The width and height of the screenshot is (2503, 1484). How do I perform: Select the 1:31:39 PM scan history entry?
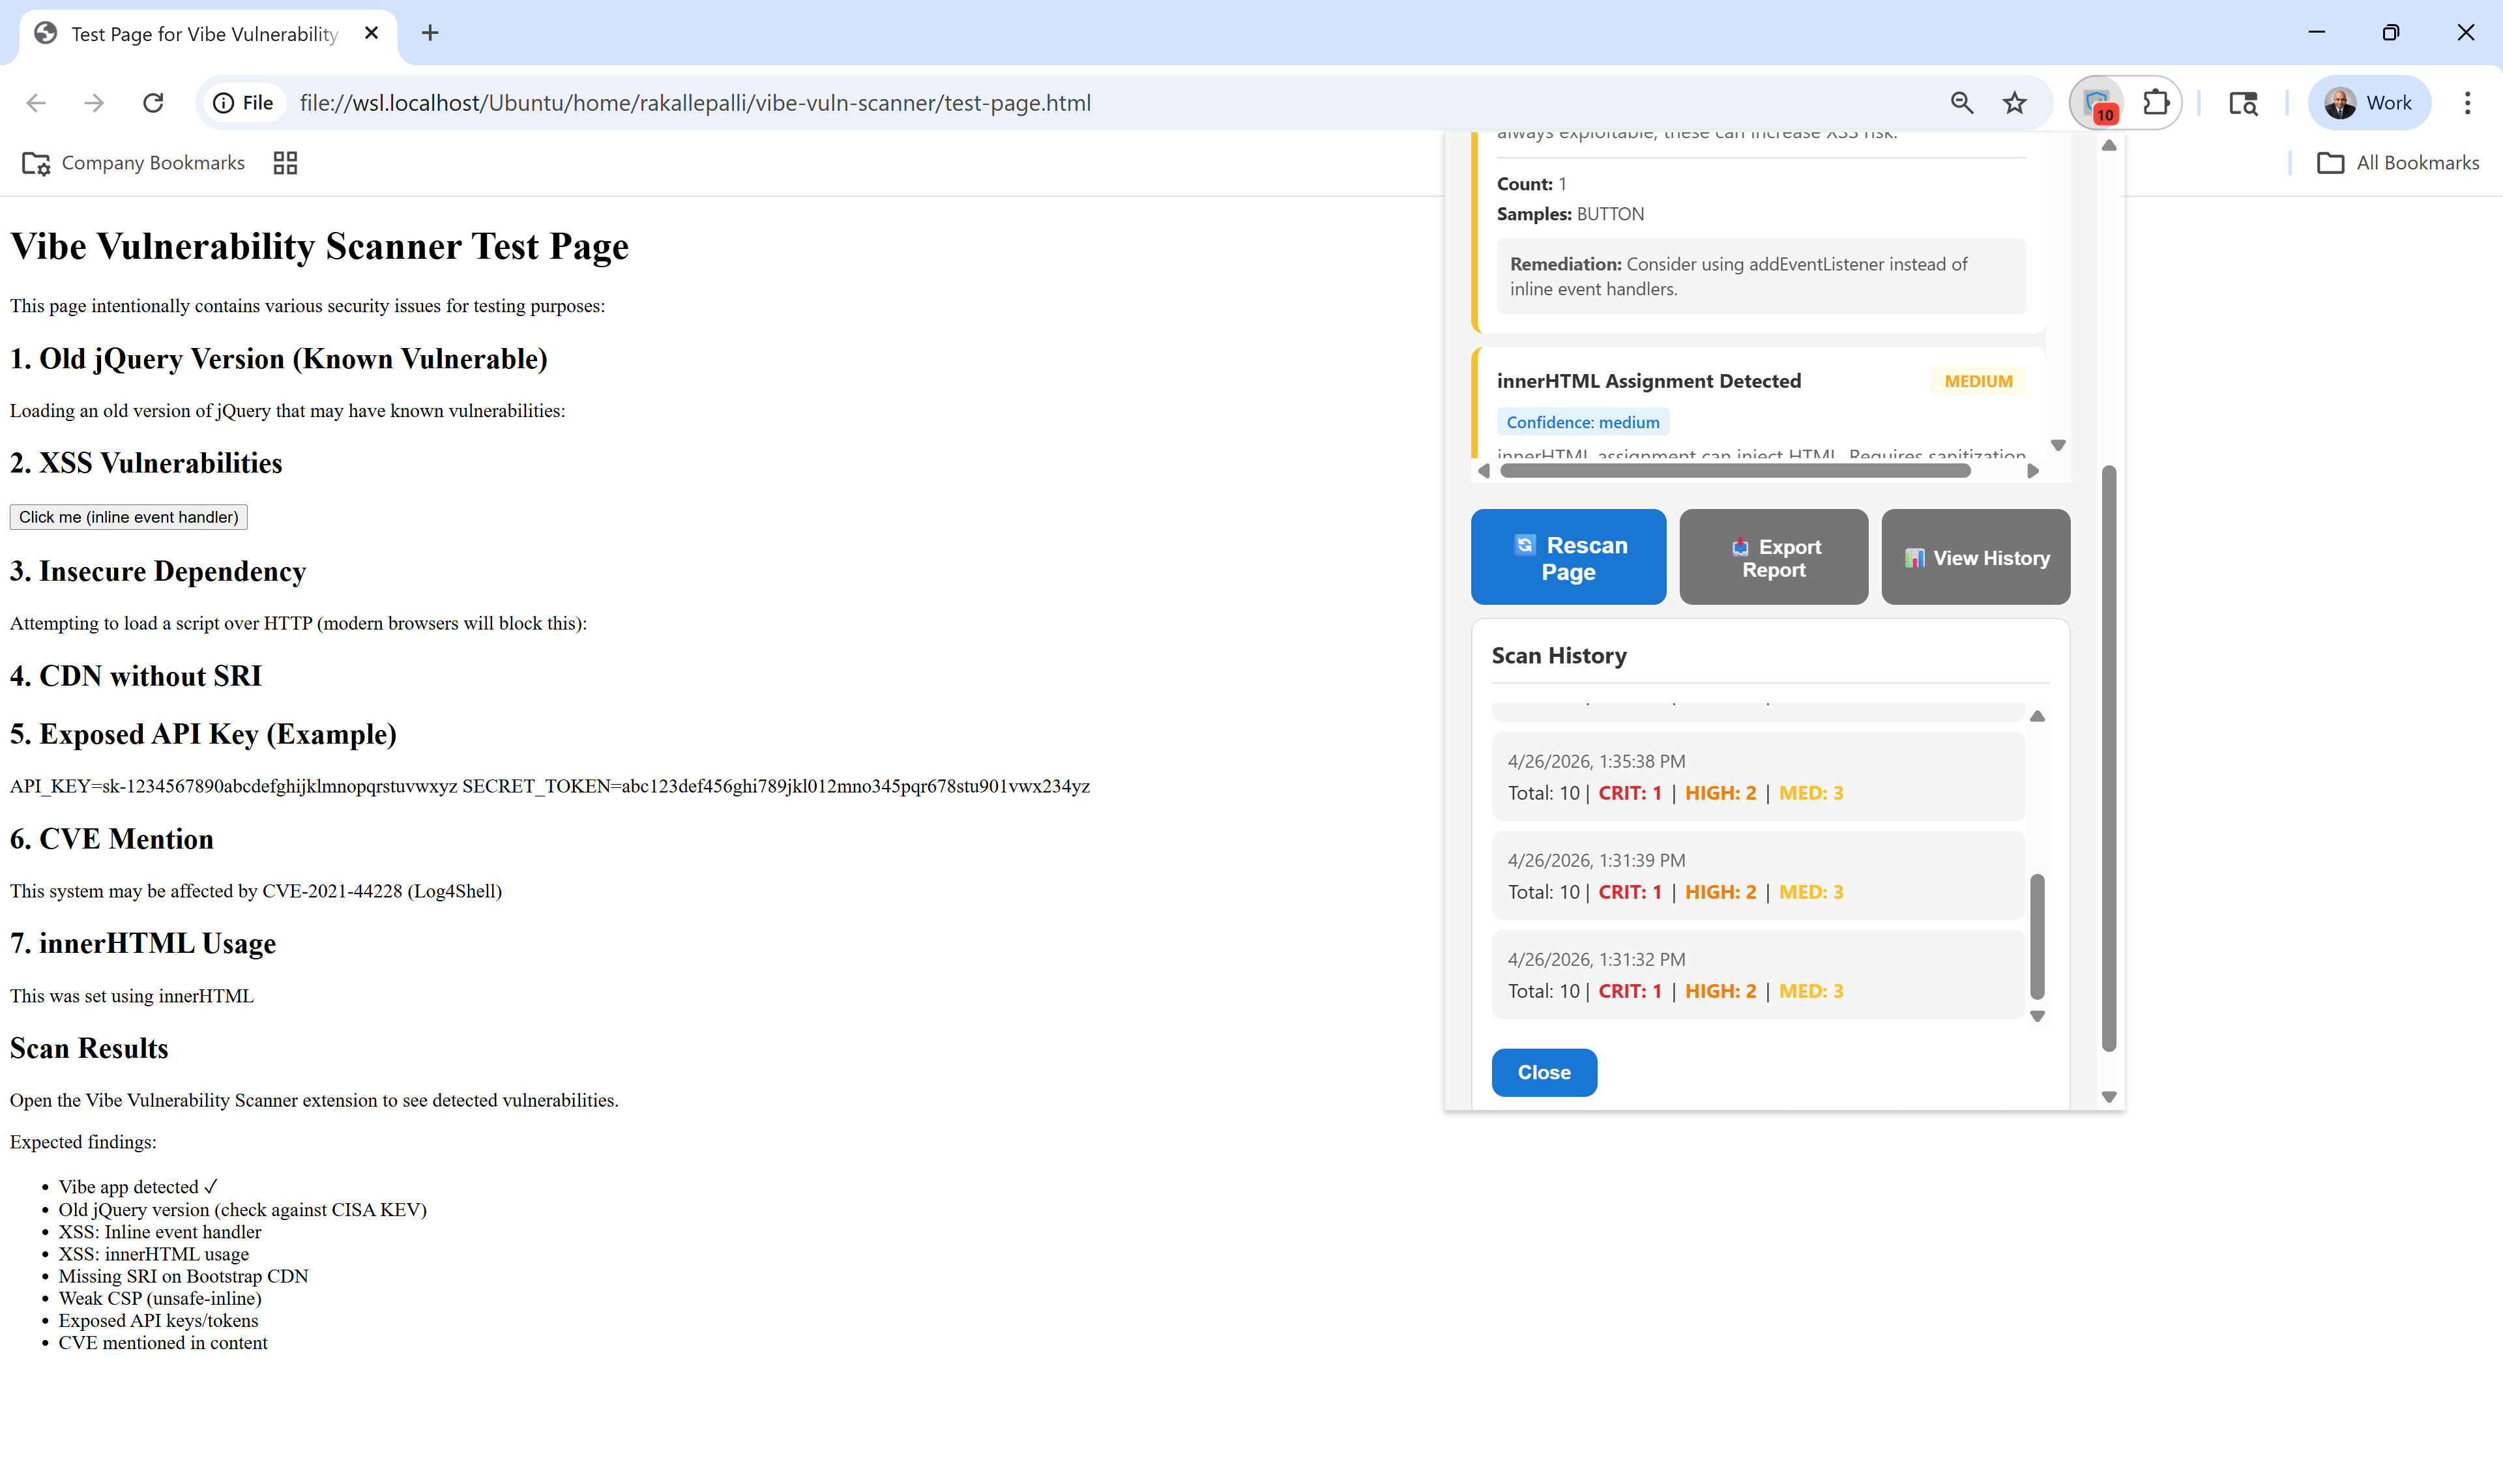point(1757,876)
